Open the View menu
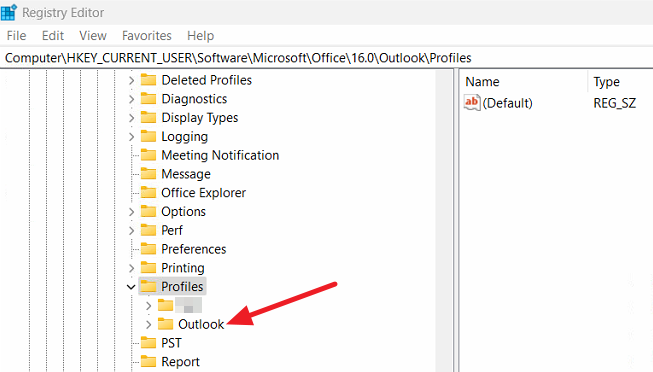 [x=93, y=36]
